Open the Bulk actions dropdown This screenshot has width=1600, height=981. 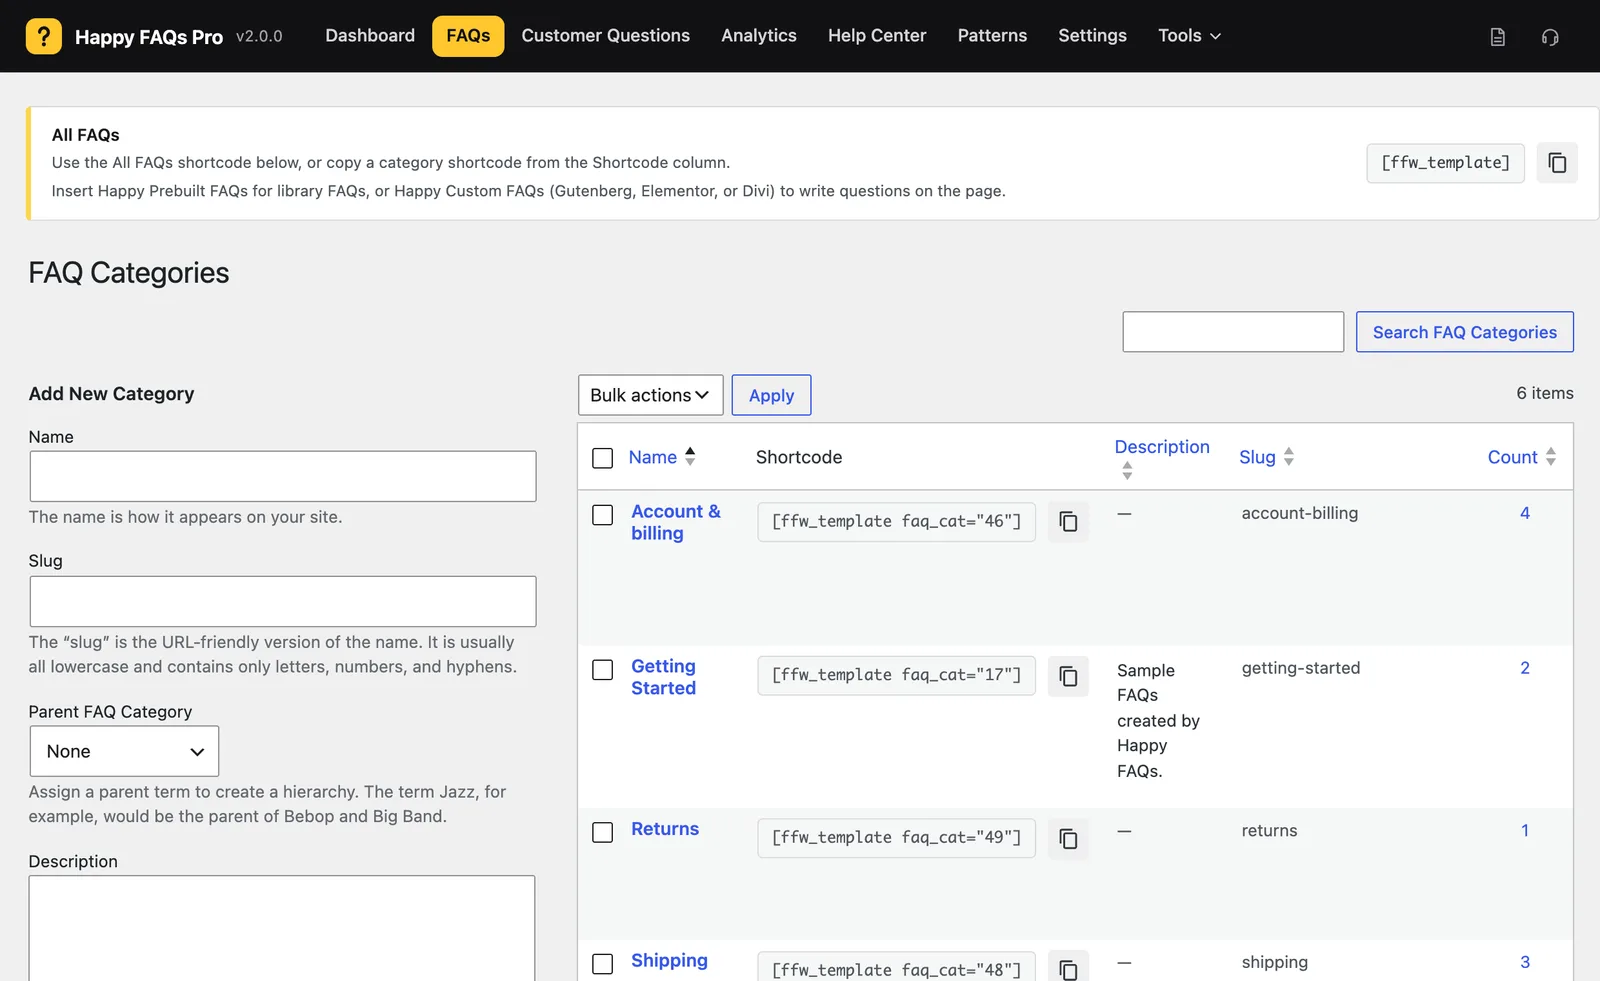pos(650,395)
